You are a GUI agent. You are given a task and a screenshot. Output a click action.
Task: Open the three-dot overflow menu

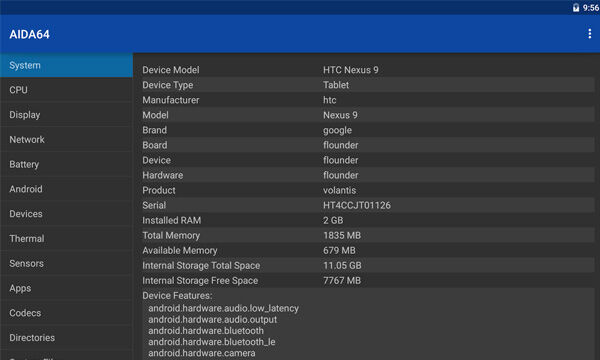pos(589,34)
